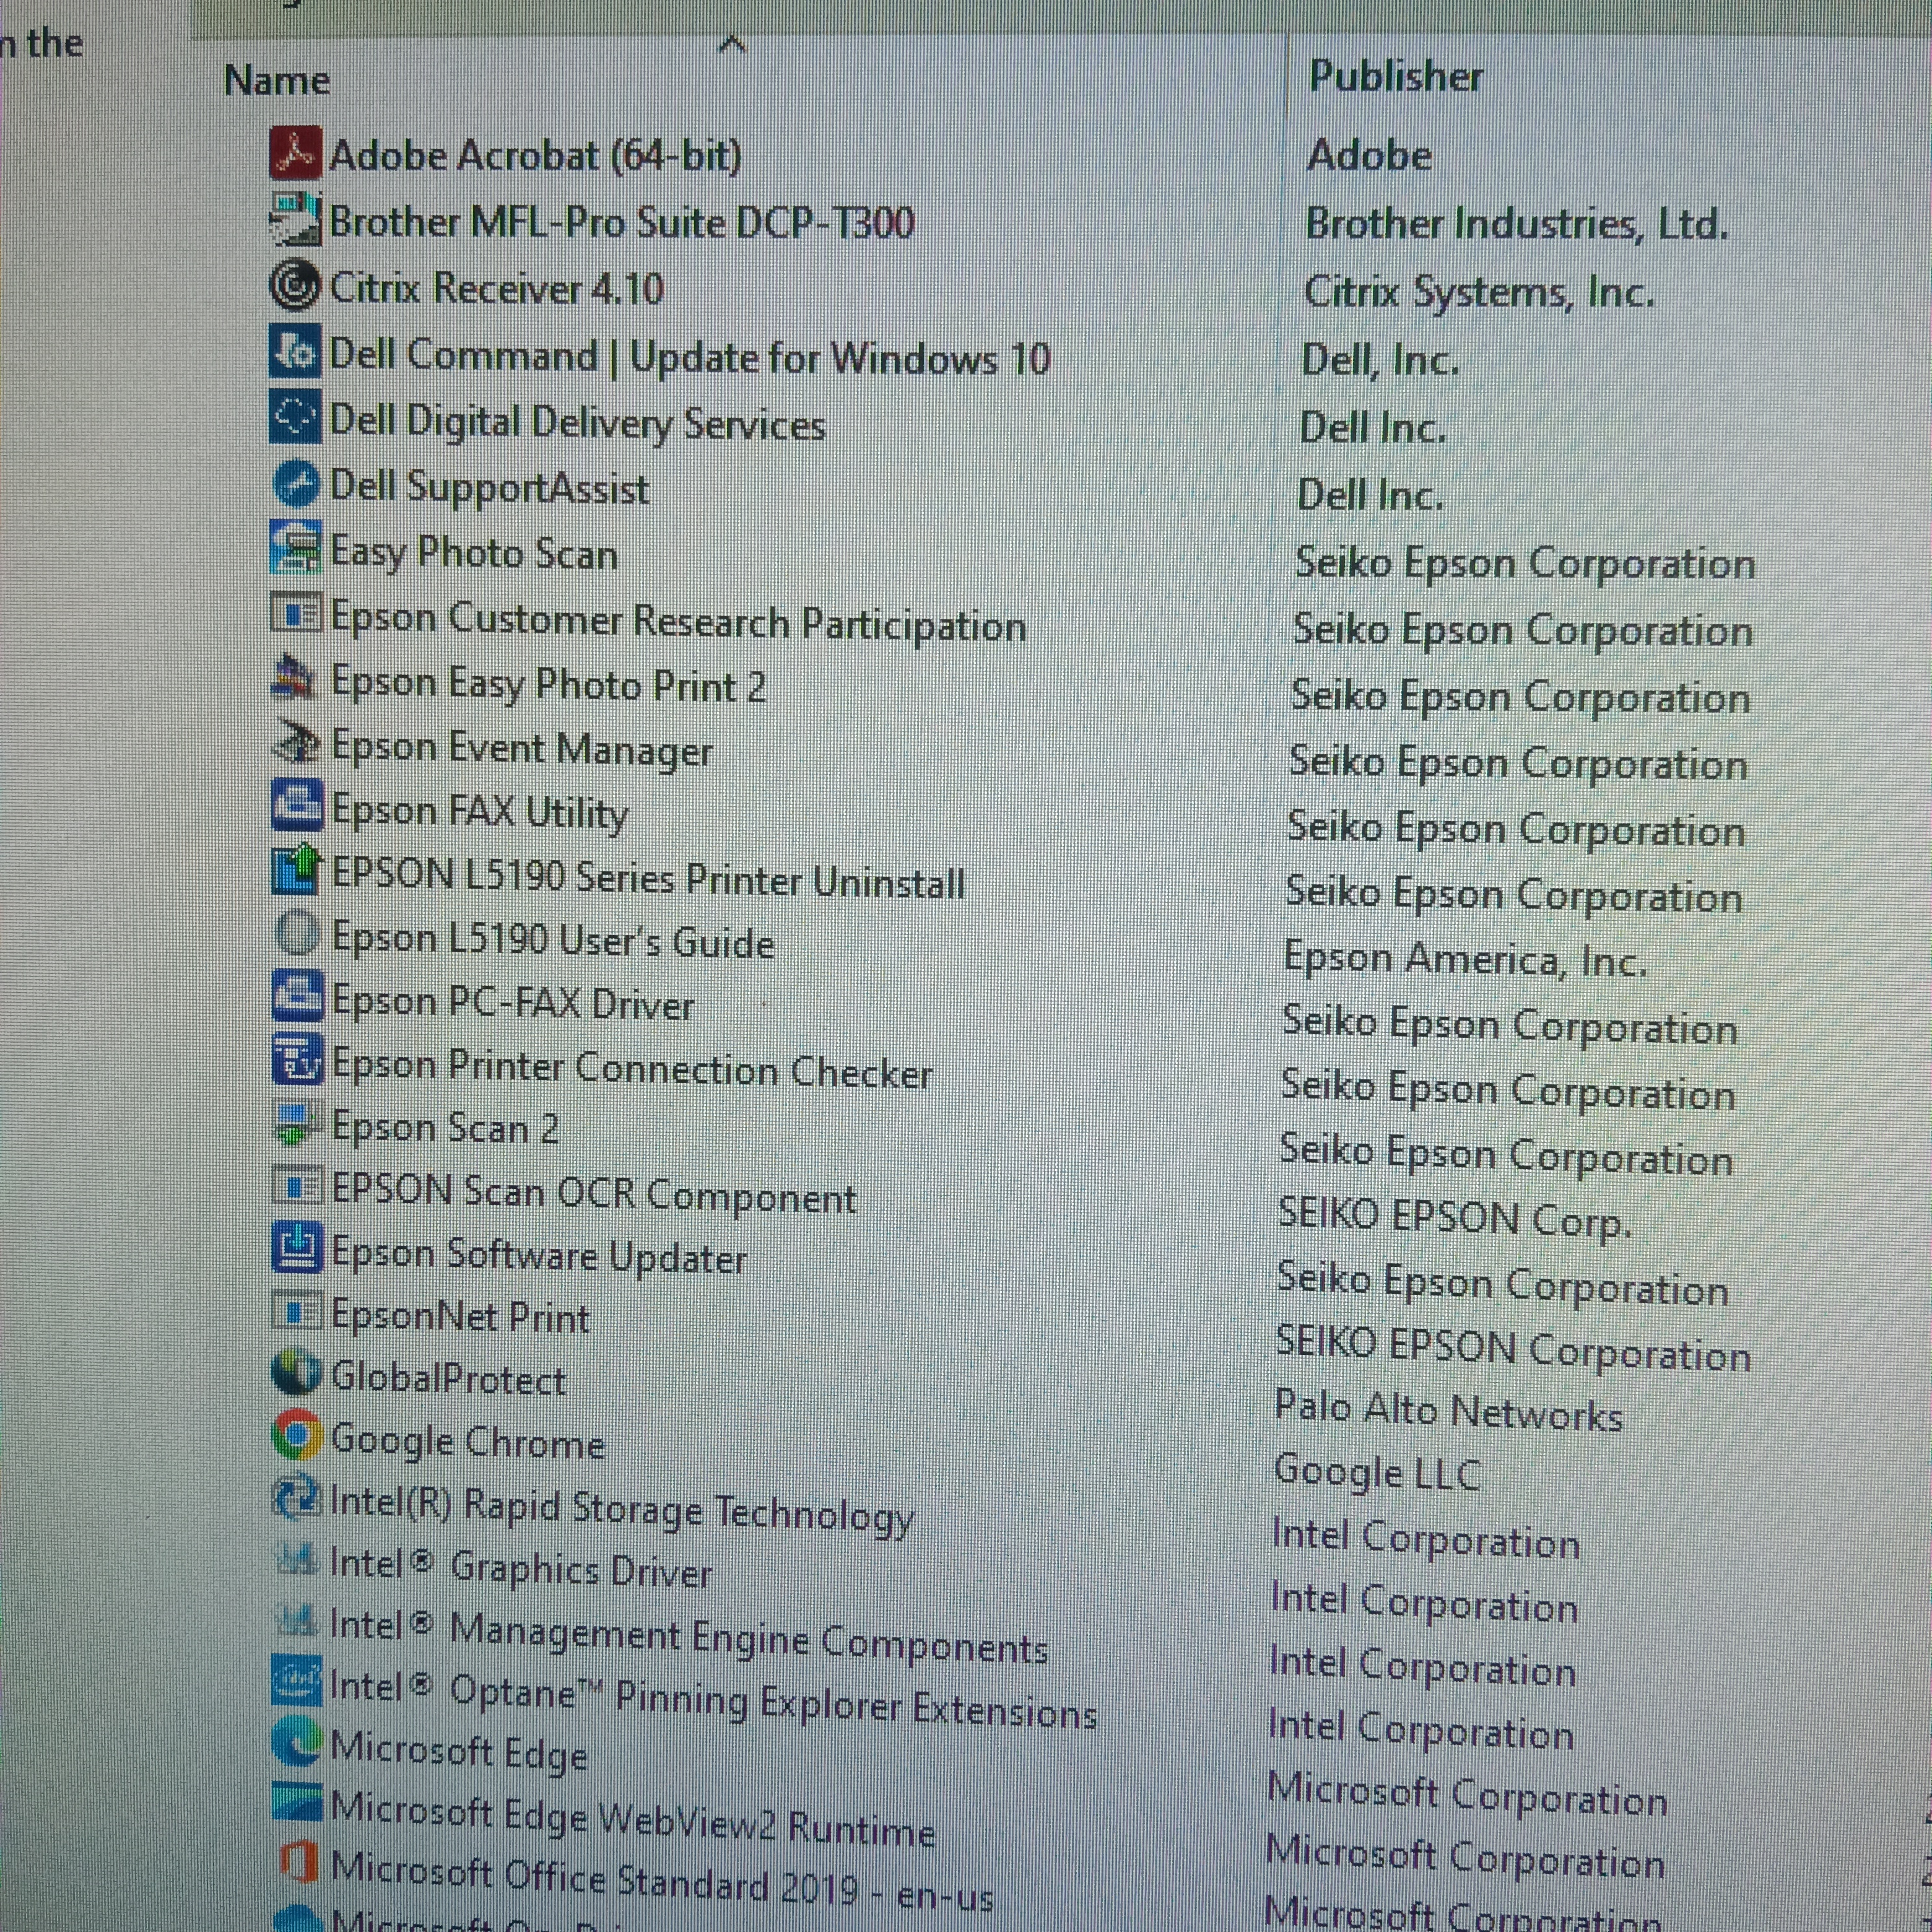The image size is (1932, 1932).
Task: Click the Citrix Receiver 4.10 icon
Action: [295, 287]
